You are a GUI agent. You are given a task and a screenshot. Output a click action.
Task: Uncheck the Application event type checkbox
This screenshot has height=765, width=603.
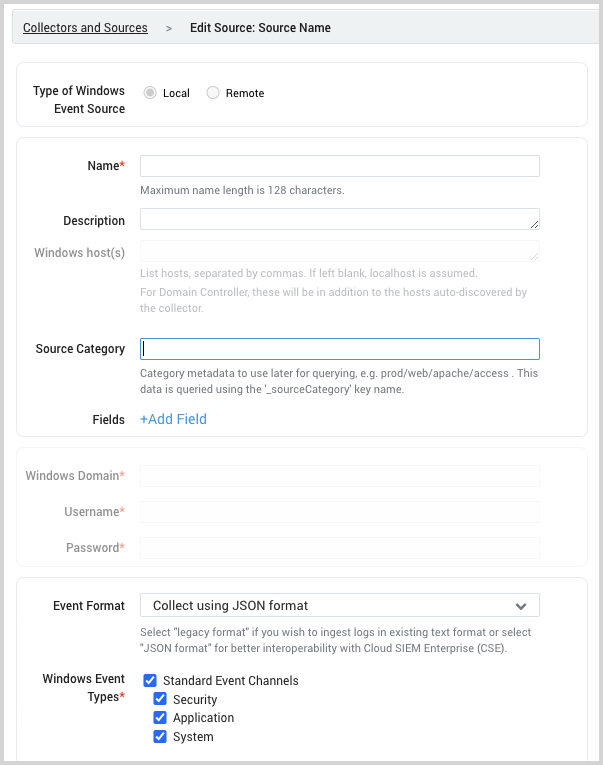coord(160,718)
